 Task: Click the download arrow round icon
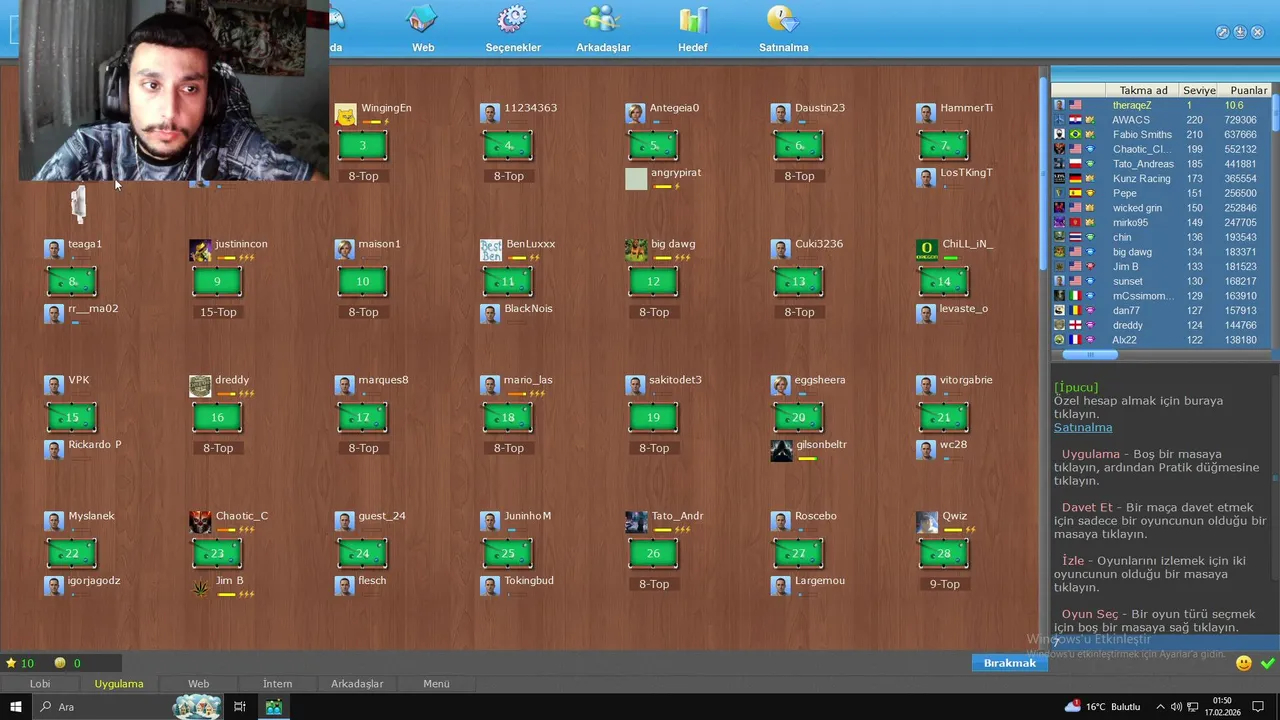pos(1240,32)
